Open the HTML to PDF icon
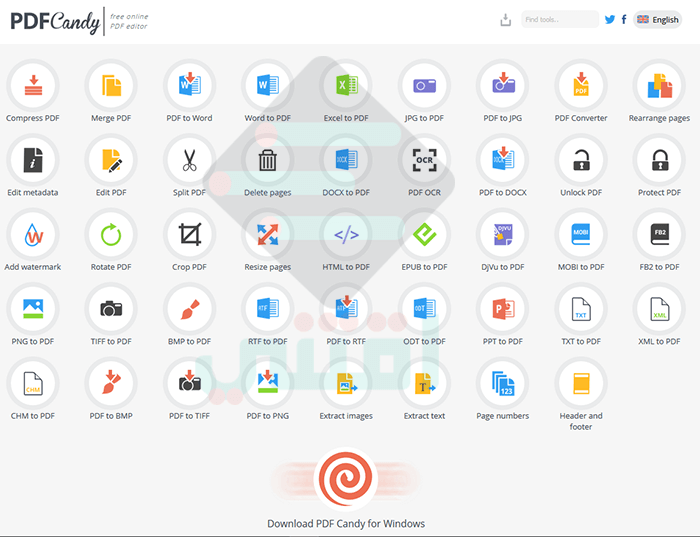The height and width of the screenshot is (537, 700). click(x=346, y=234)
